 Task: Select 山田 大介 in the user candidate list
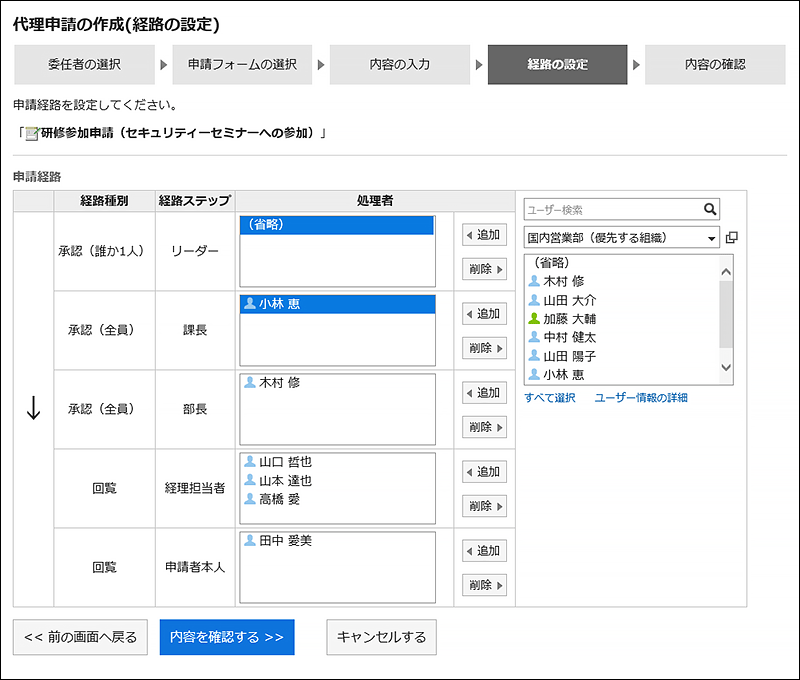(x=621, y=300)
